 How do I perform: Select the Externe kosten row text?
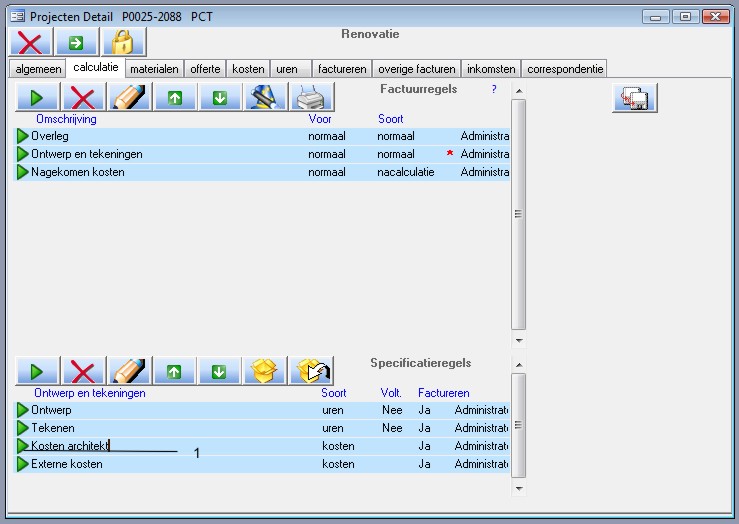pos(66,464)
